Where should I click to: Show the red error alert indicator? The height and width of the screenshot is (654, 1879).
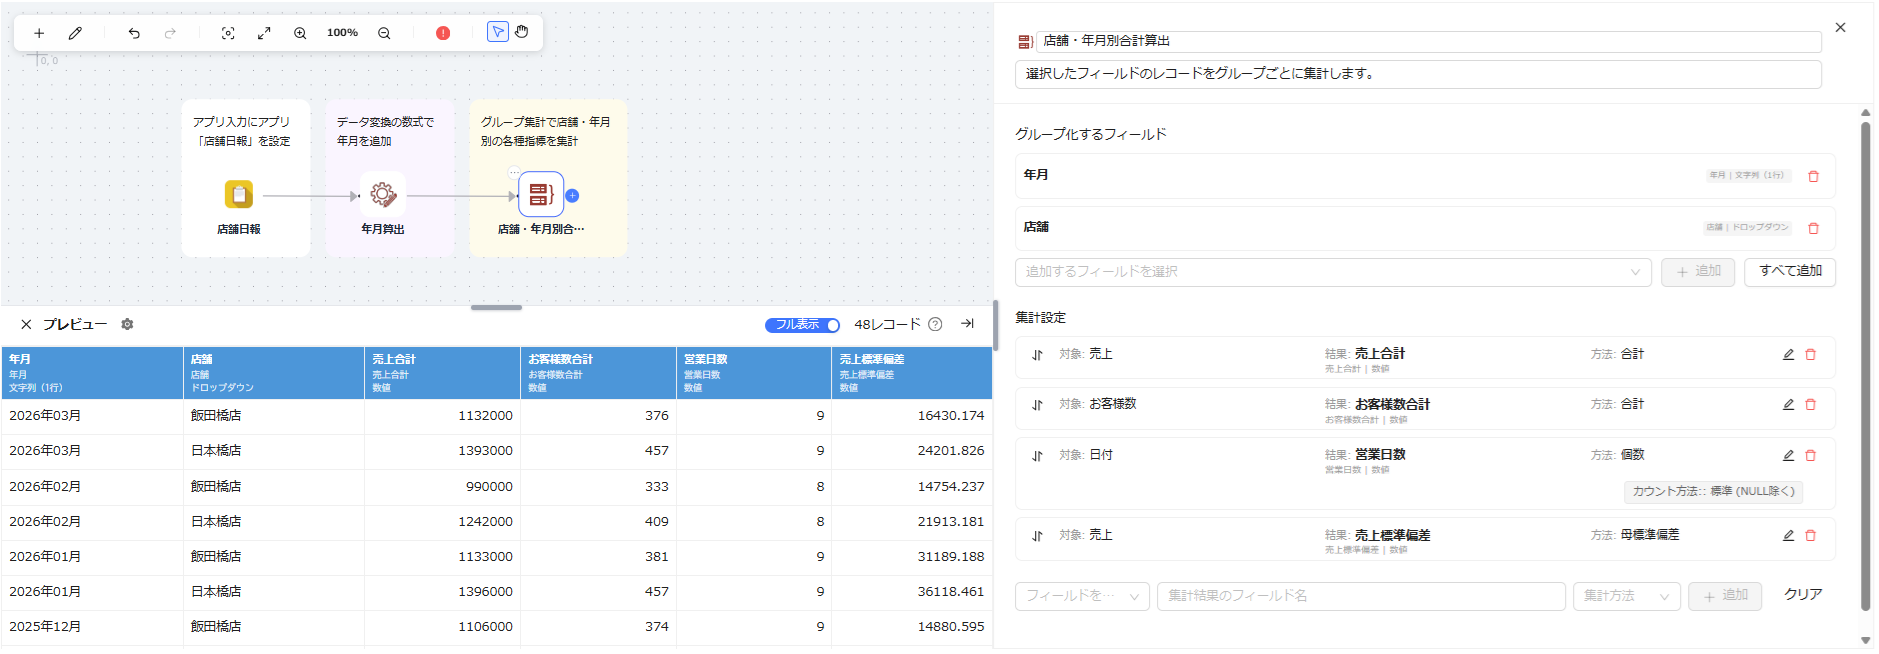click(x=443, y=33)
